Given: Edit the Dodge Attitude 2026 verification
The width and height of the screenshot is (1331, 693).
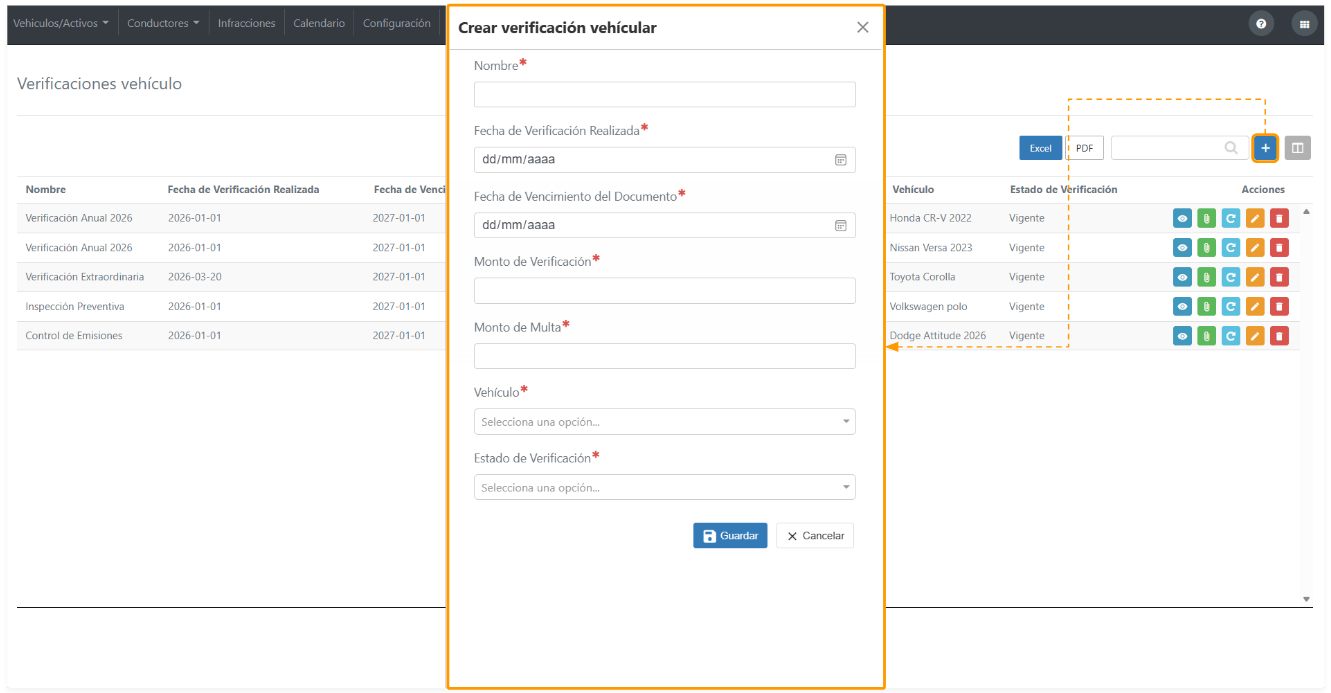Looking at the screenshot, I should (x=1255, y=336).
